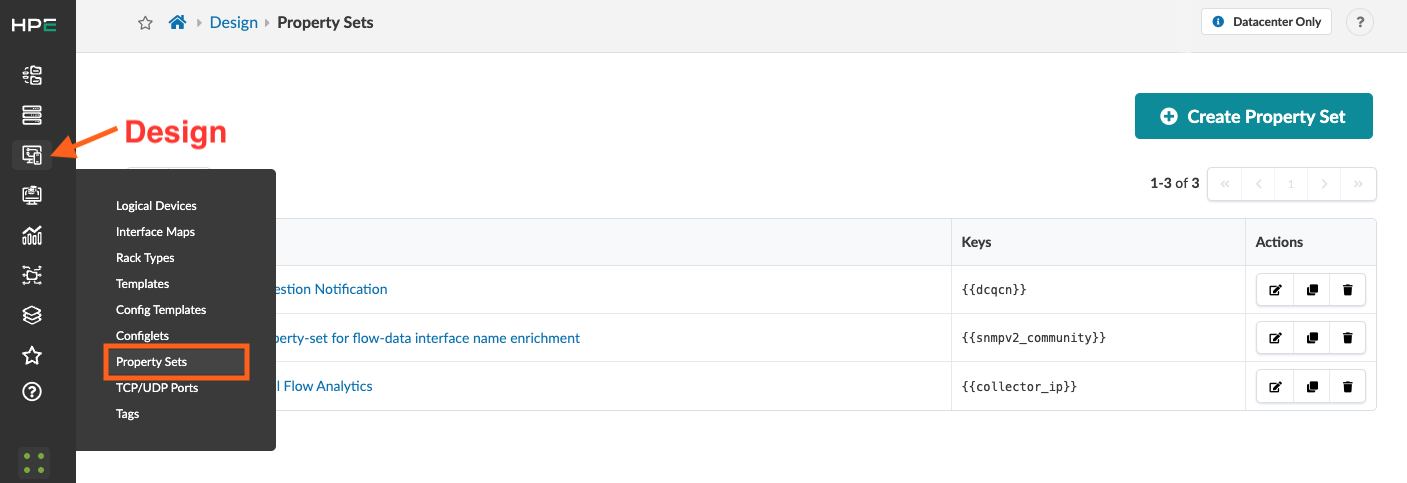The width and height of the screenshot is (1407, 483).
Task: Open the Devices server-rack sidebar icon
Action: tap(32, 115)
